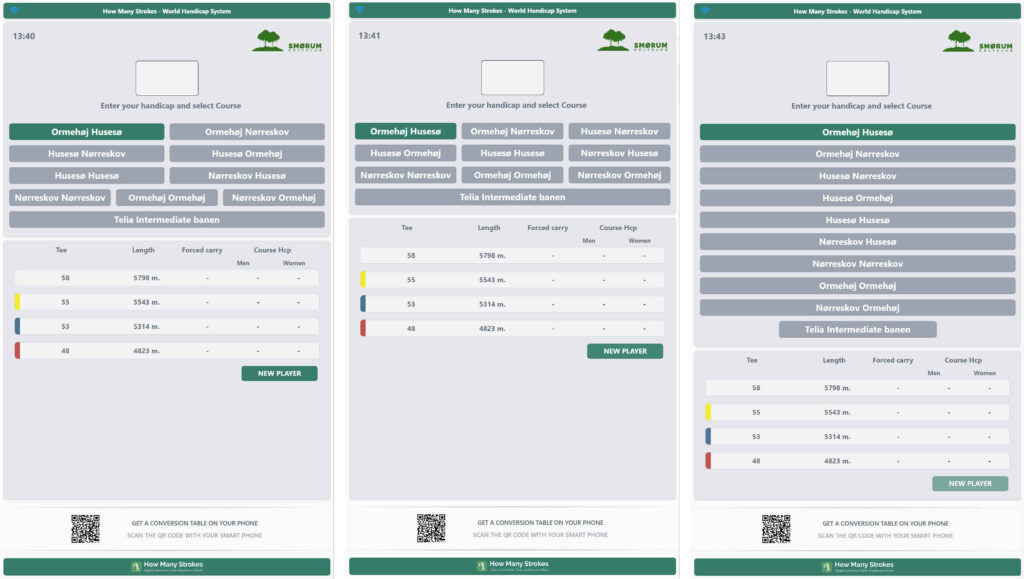Image resolution: width=1024 pixels, height=579 pixels.
Task: Select Telia Intermediate banen in the 13:41 screen
Action: point(513,197)
